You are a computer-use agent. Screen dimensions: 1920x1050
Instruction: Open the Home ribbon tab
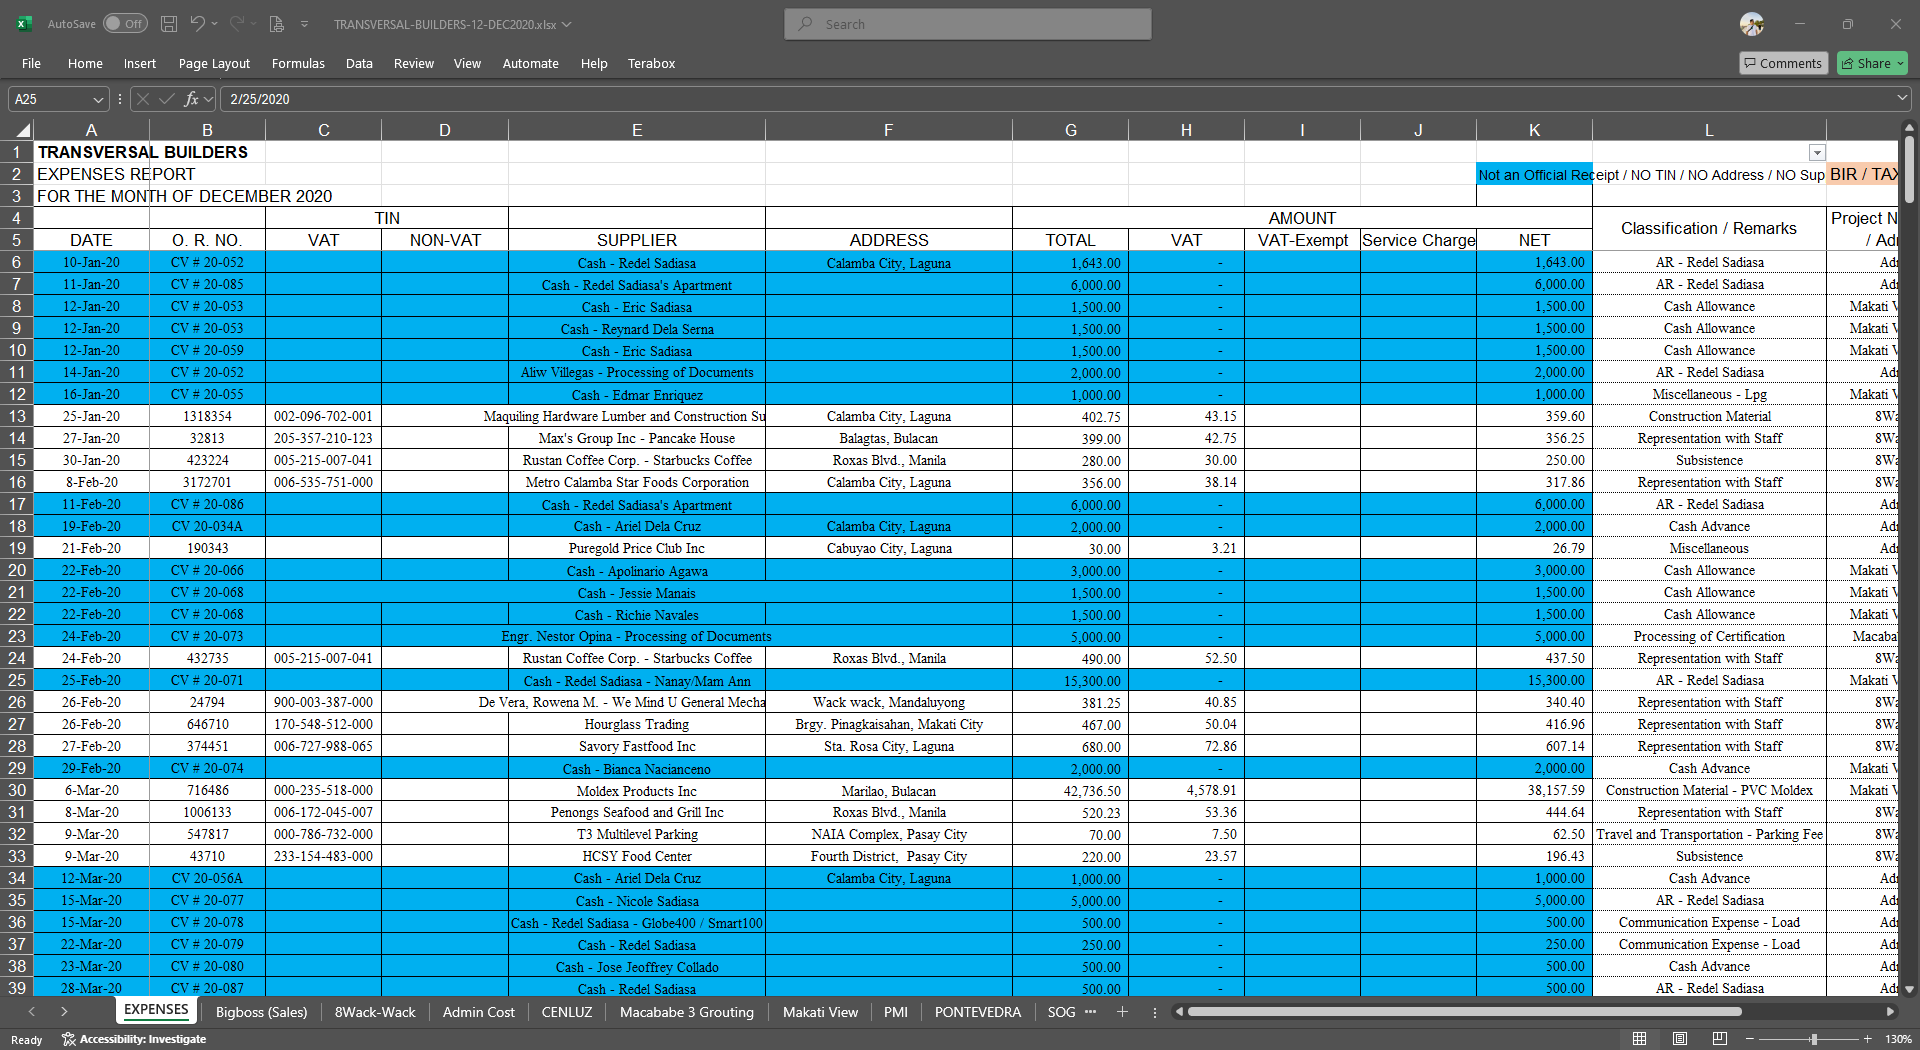pos(85,63)
